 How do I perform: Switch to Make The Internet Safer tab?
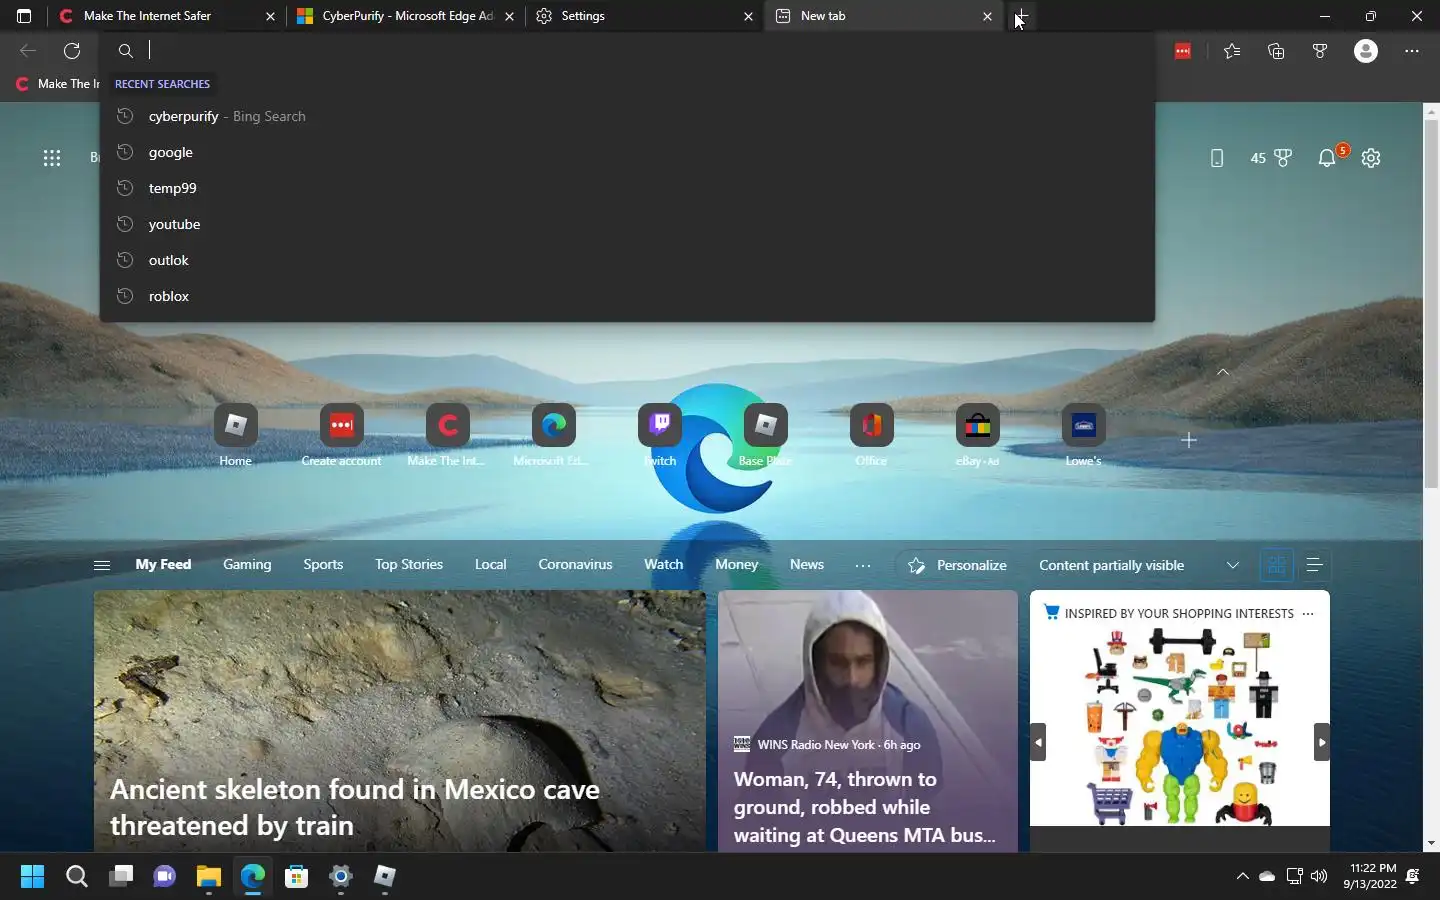coord(167,16)
